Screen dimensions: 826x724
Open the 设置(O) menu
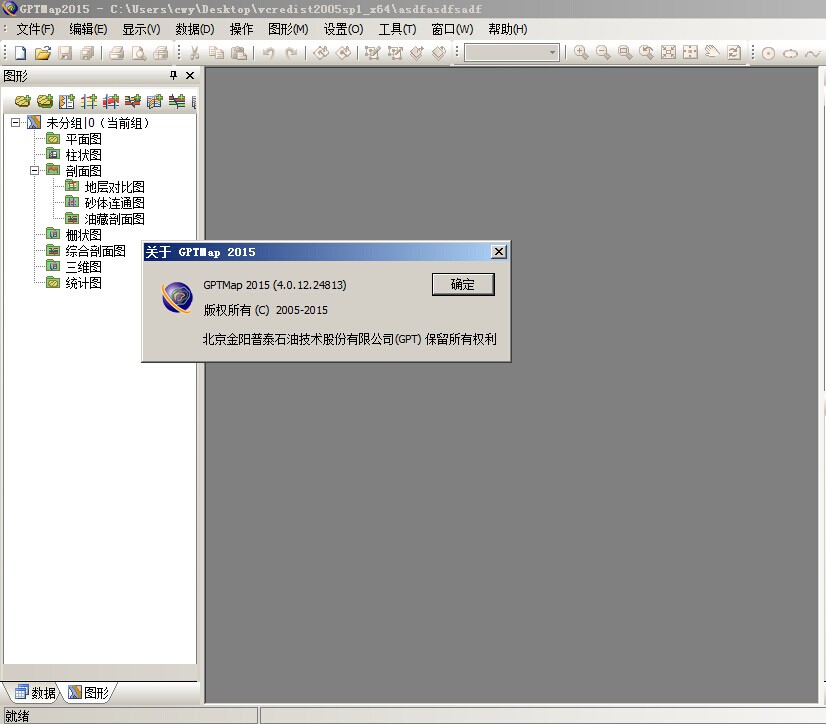click(343, 29)
